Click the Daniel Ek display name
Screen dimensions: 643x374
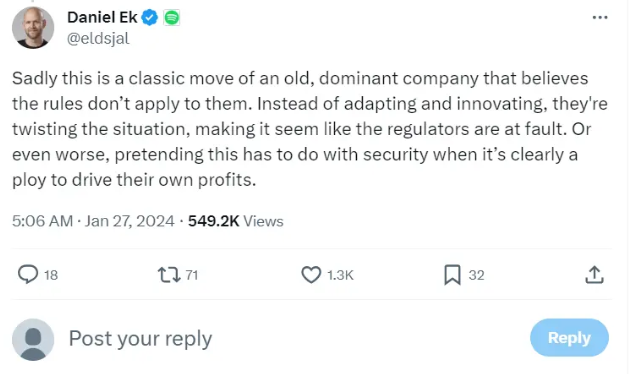coord(102,17)
